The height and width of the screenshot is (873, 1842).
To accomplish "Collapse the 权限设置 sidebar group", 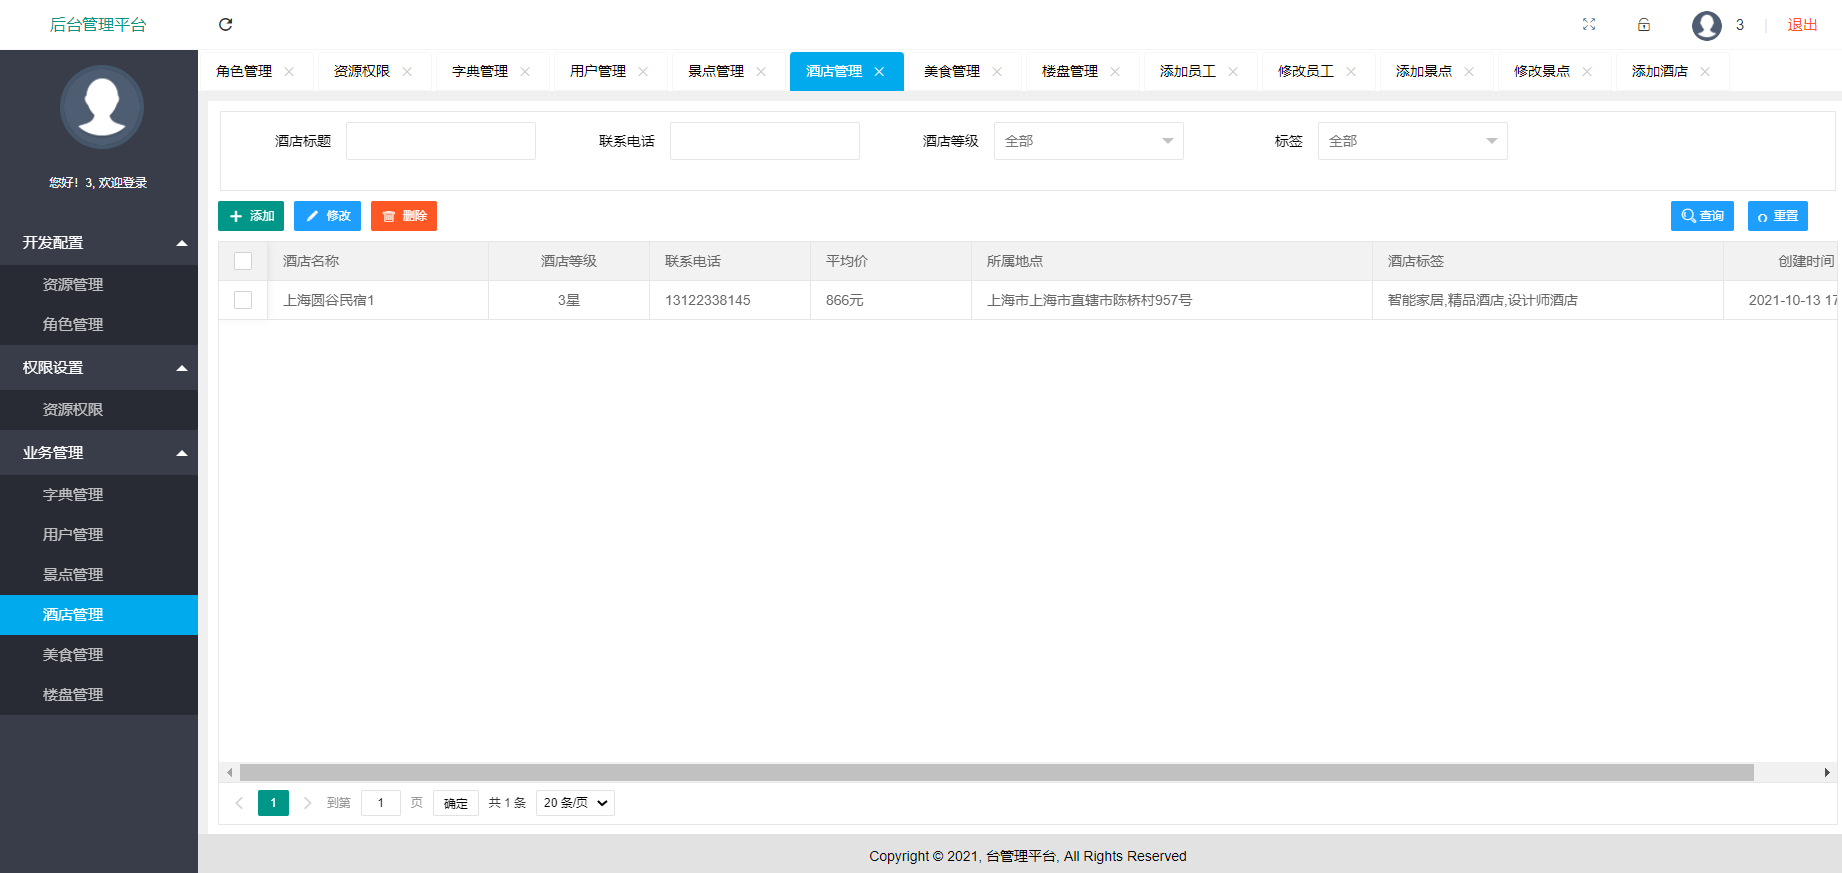I will pos(99,368).
